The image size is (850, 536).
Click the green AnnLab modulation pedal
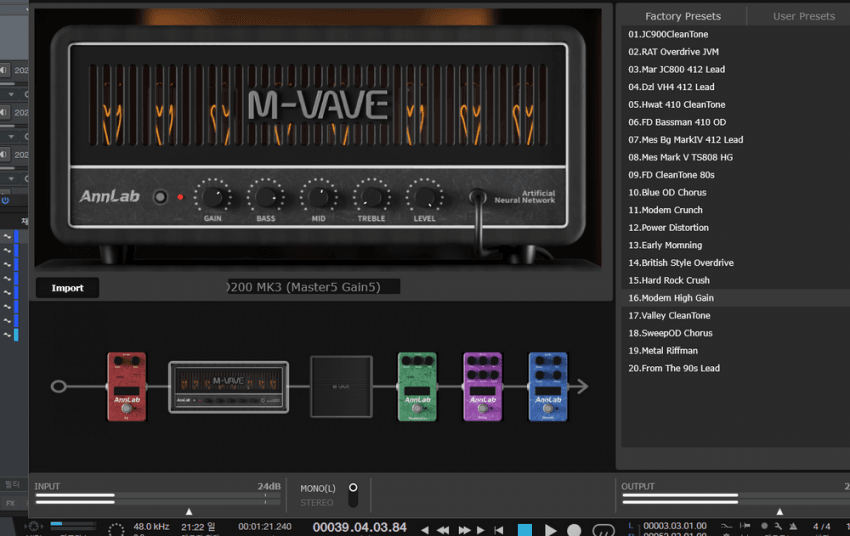(x=417, y=386)
